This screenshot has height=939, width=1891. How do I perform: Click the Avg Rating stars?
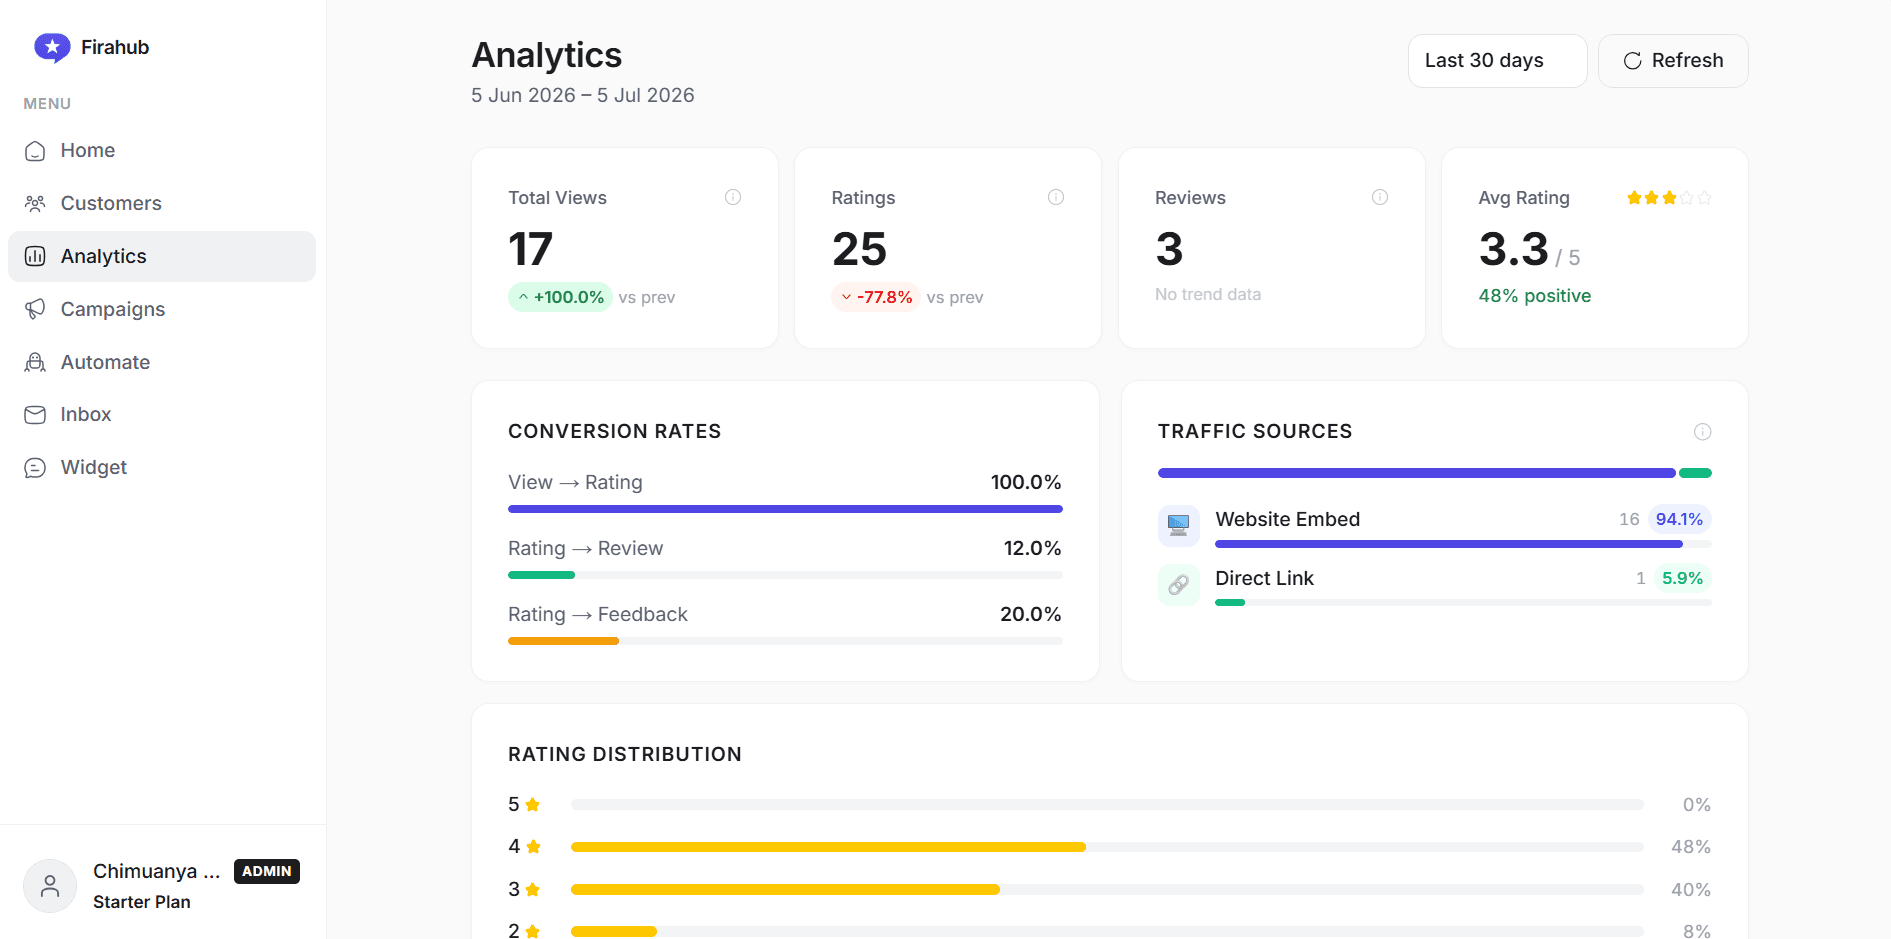coord(1669,198)
